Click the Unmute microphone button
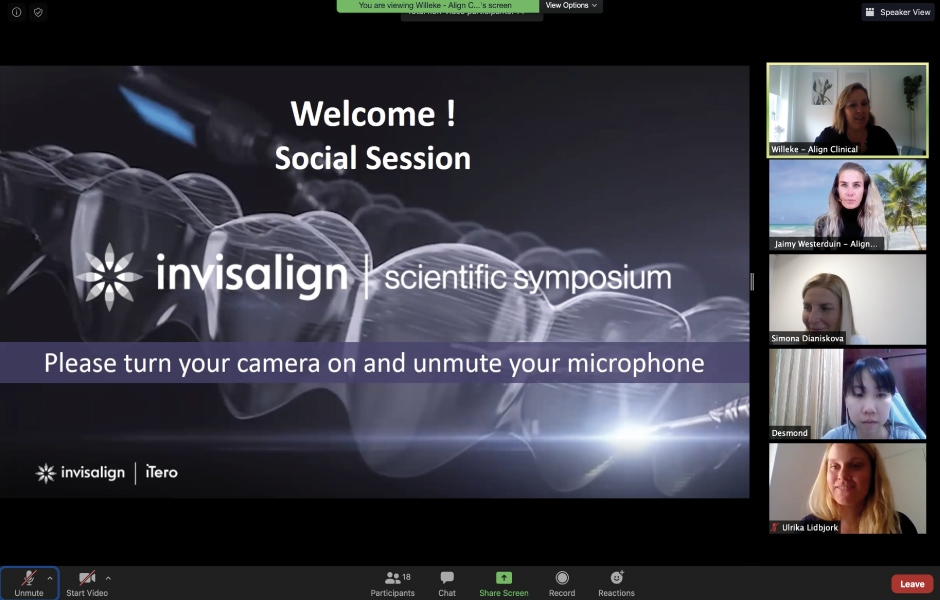This screenshot has height=600, width=940. click(x=29, y=583)
